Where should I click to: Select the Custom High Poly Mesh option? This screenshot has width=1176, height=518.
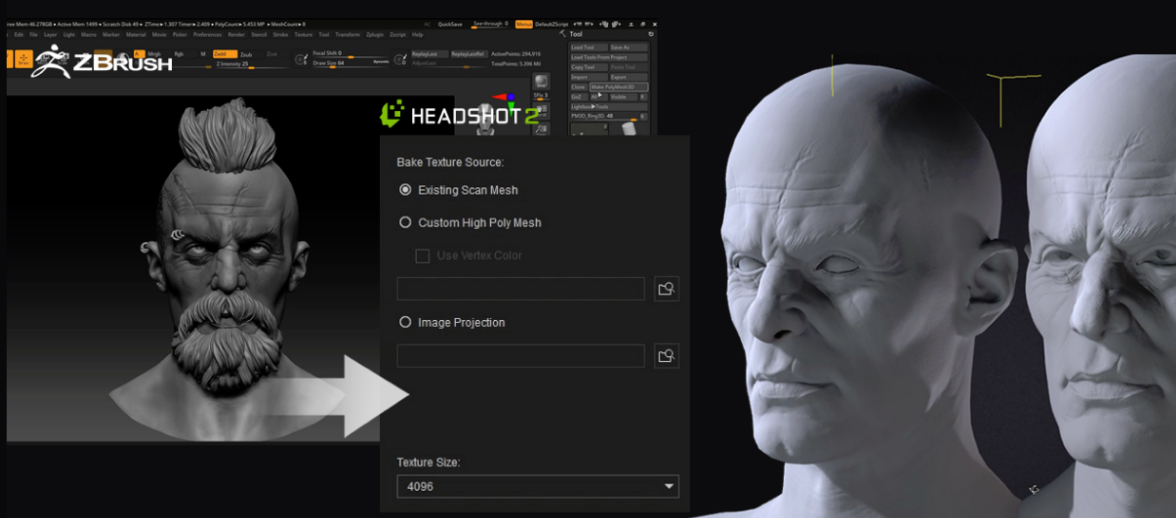405,222
